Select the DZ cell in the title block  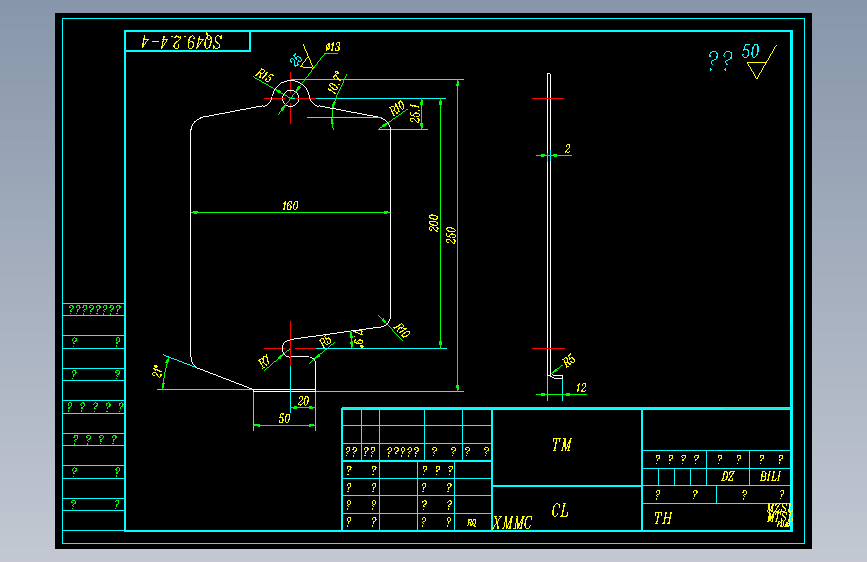pos(728,476)
